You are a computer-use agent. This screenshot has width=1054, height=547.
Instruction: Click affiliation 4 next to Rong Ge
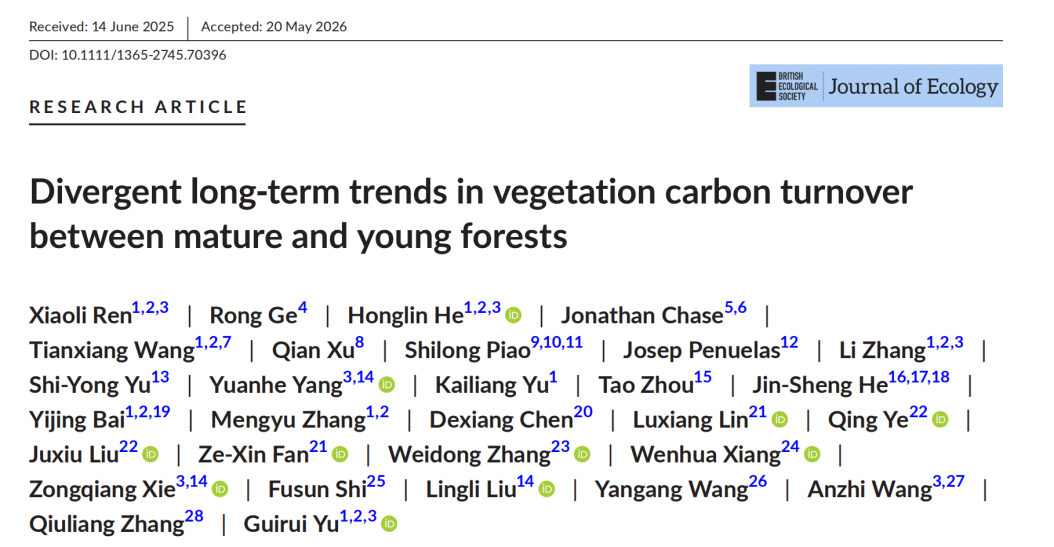click(302, 308)
